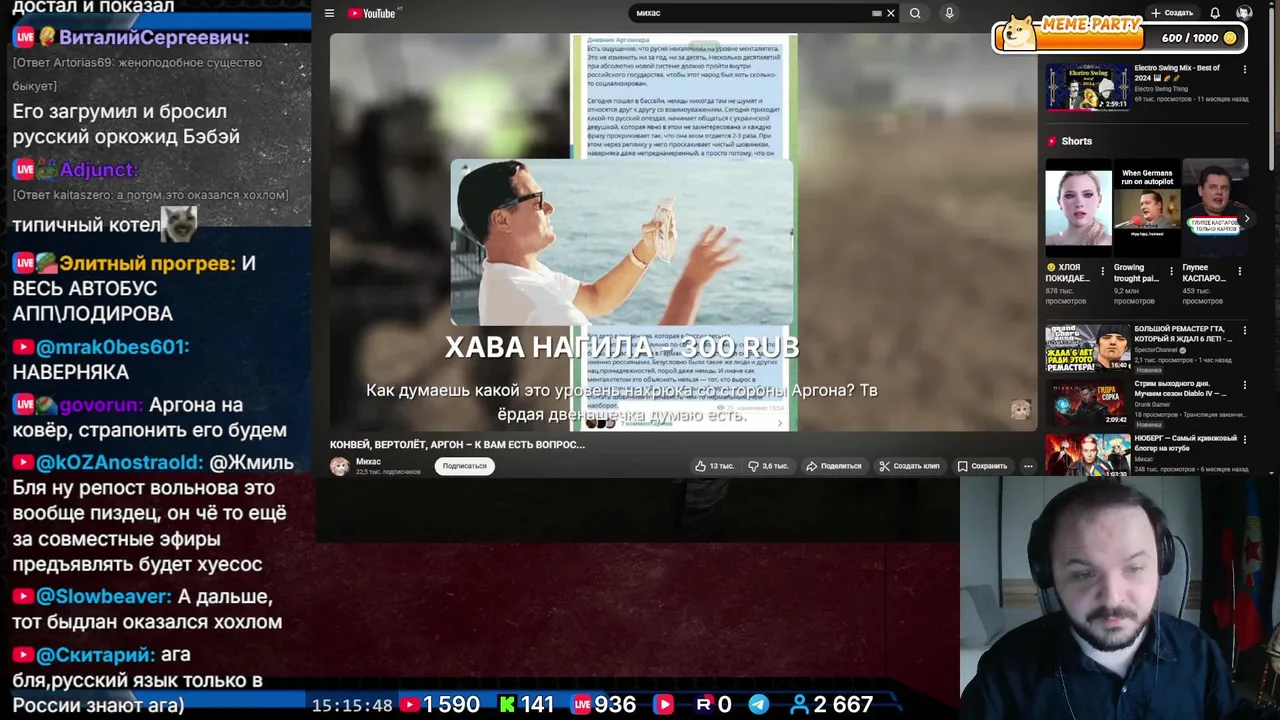The width and height of the screenshot is (1280, 720).
Task: Click the Shorts section logo icon
Action: [x=1052, y=141]
